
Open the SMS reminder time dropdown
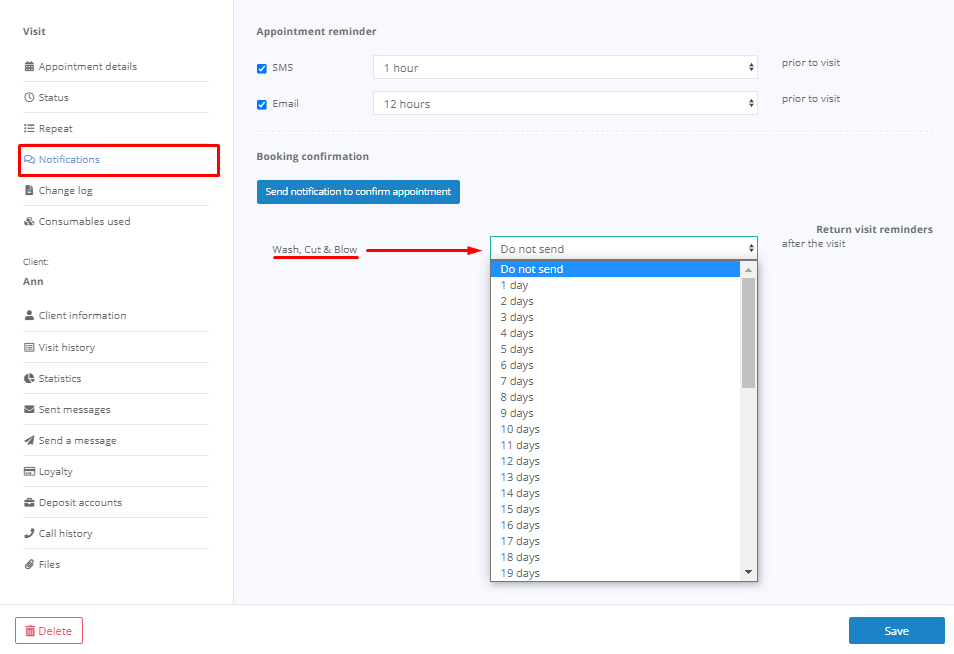pyautogui.click(x=565, y=68)
